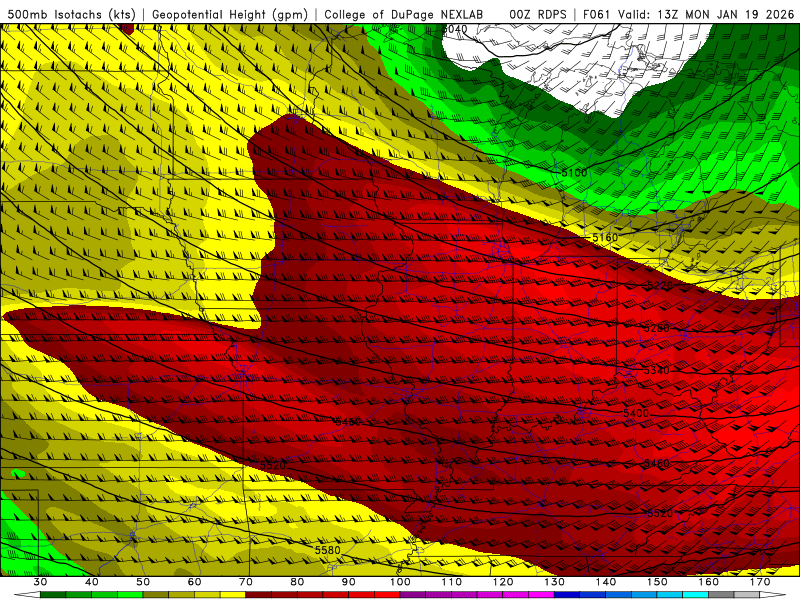Image resolution: width=800 pixels, height=600 pixels.
Task: Click the 150 value on the color scale
Action: pos(657,582)
